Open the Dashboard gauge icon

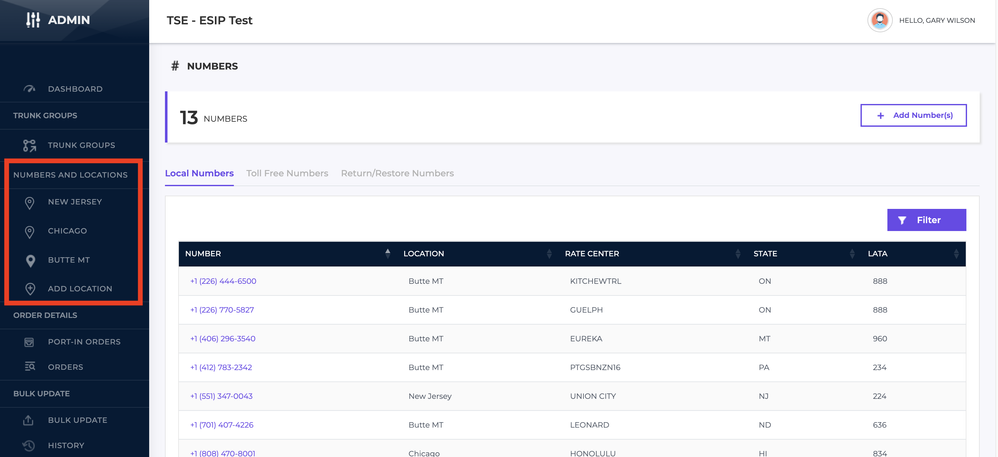tap(29, 89)
